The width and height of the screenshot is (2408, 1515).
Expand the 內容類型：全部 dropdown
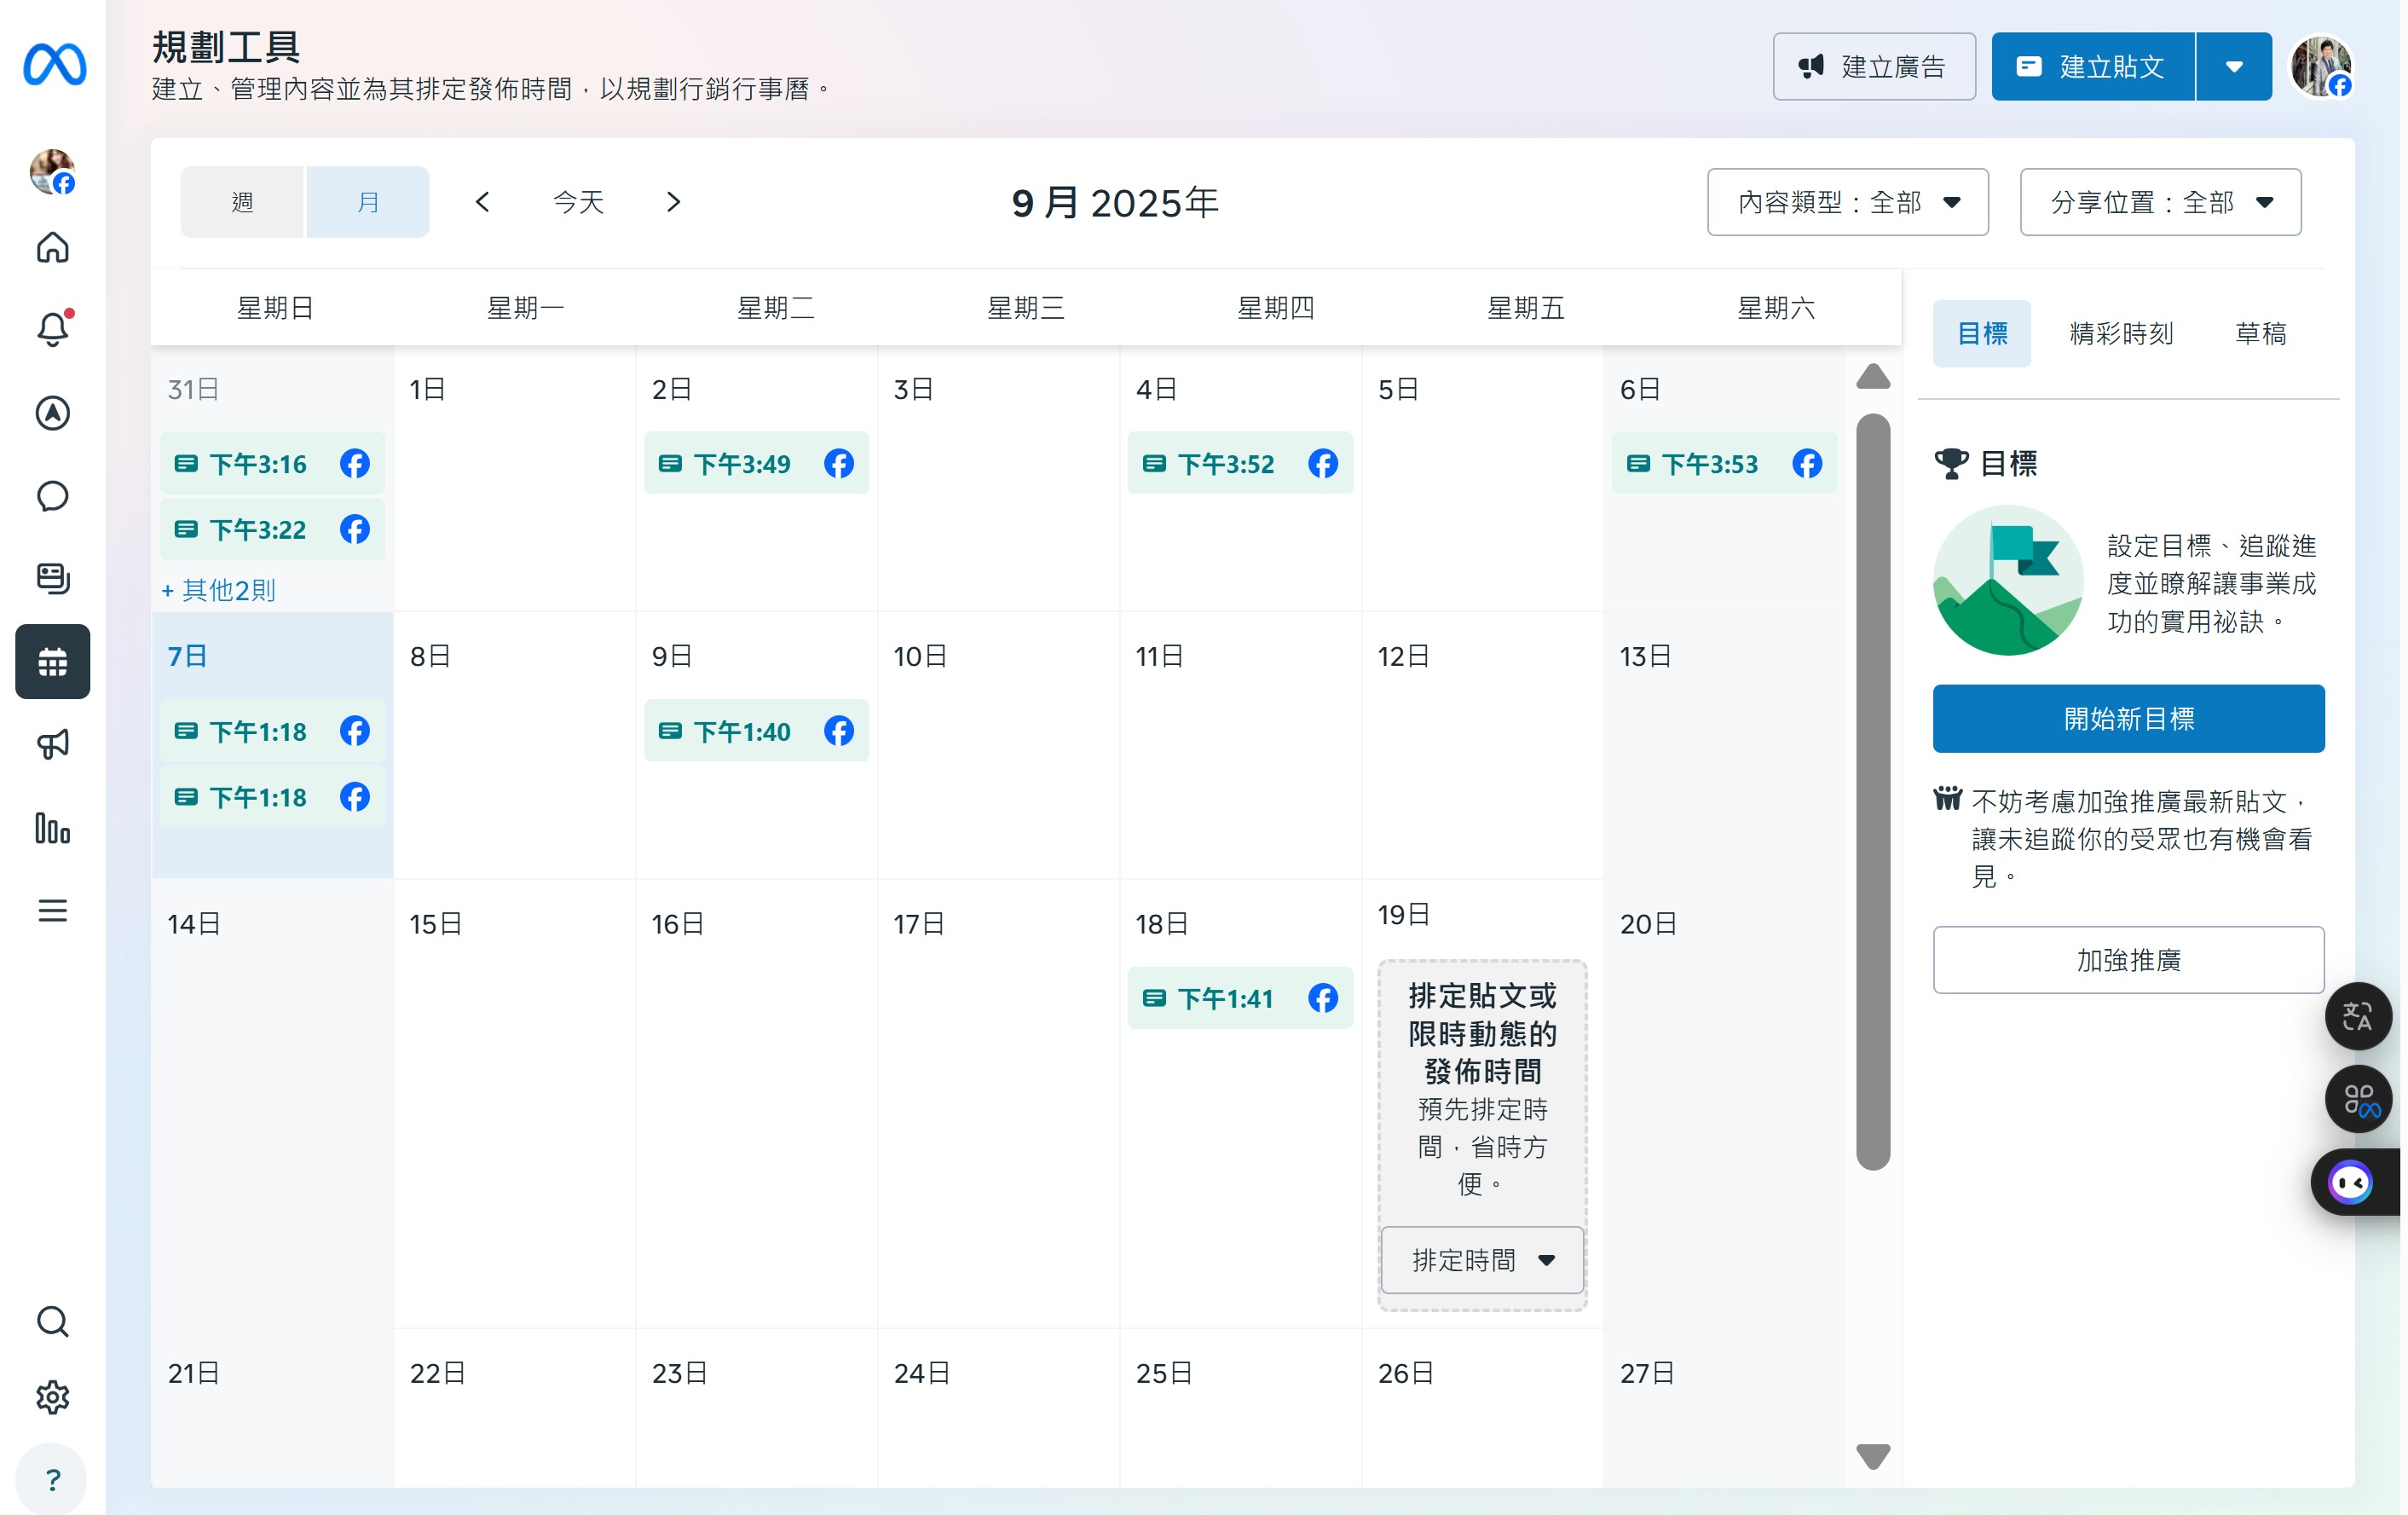[x=1847, y=202]
